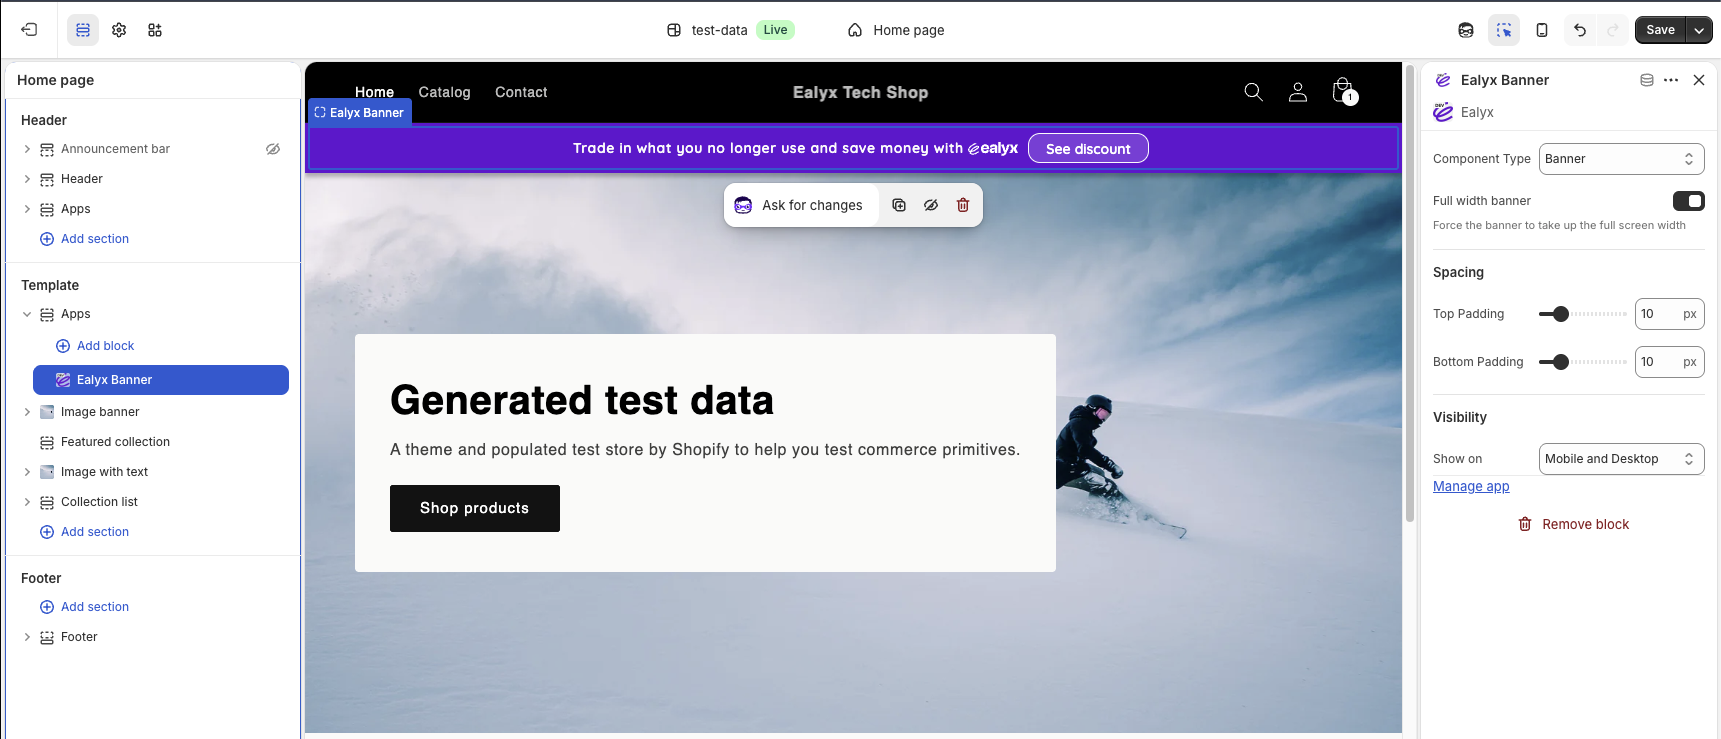Delete block using floating trash icon
1721x739 pixels.
(x=963, y=205)
